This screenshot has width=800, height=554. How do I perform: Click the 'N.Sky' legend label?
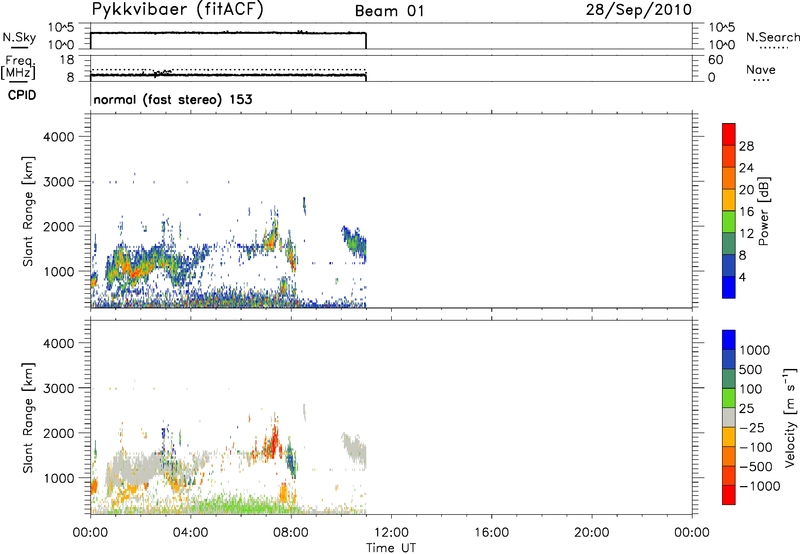click(19, 37)
